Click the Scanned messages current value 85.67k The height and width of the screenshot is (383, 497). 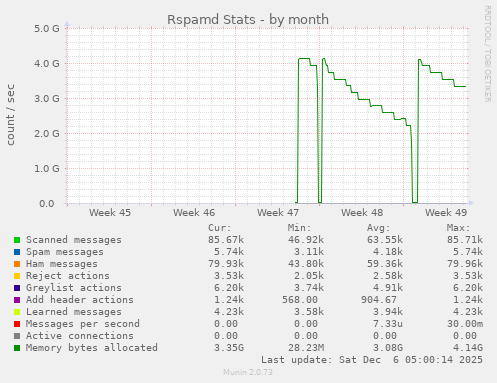tap(226, 240)
